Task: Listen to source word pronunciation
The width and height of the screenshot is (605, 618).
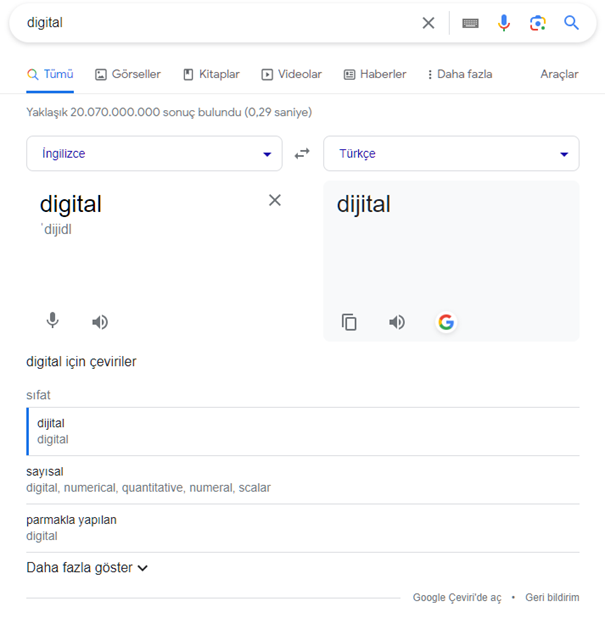Action: tap(100, 322)
